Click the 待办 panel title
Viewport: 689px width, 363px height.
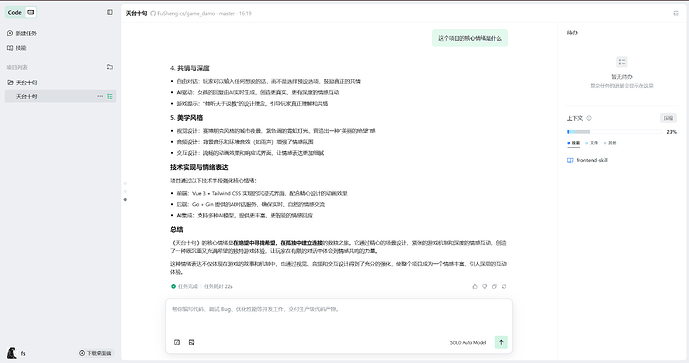(x=572, y=33)
